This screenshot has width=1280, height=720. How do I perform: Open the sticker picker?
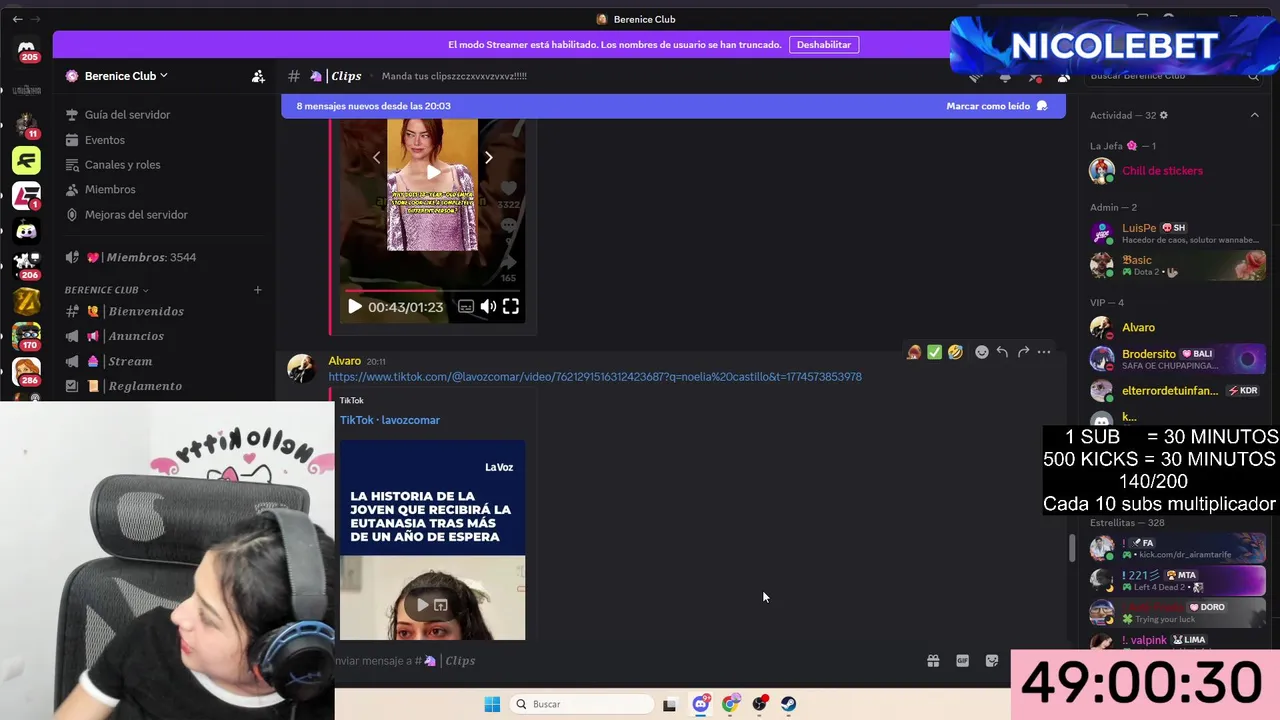coord(992,661)
